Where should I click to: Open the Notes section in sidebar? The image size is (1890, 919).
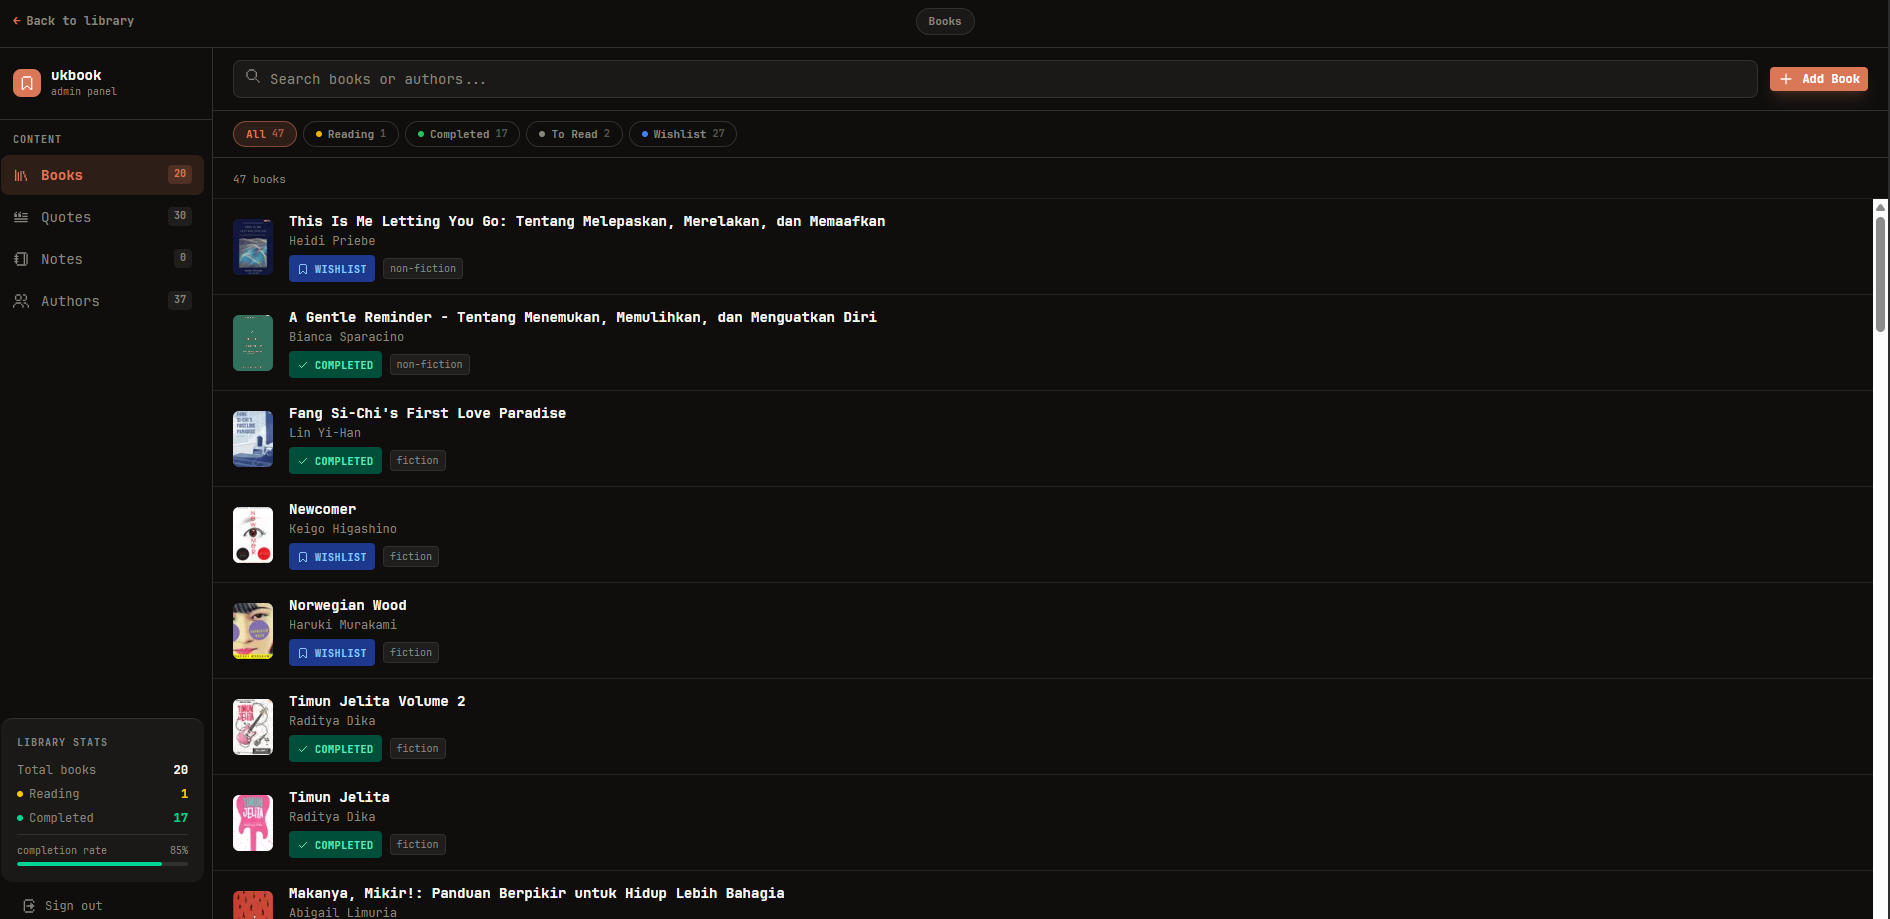click(x=103, y=259)
